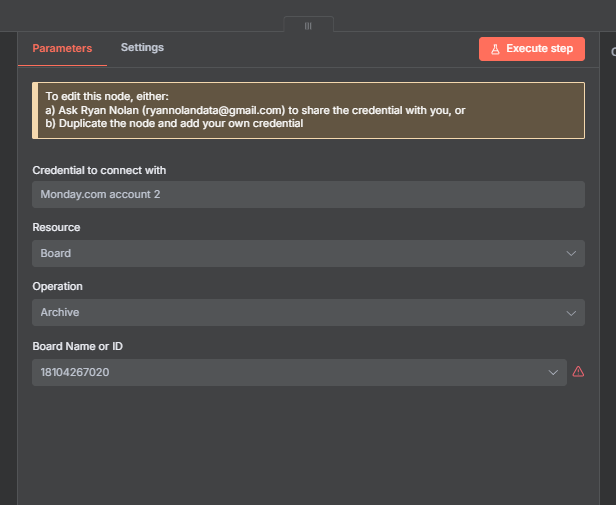Click the flask icon on Execute step

coord(495,48)
